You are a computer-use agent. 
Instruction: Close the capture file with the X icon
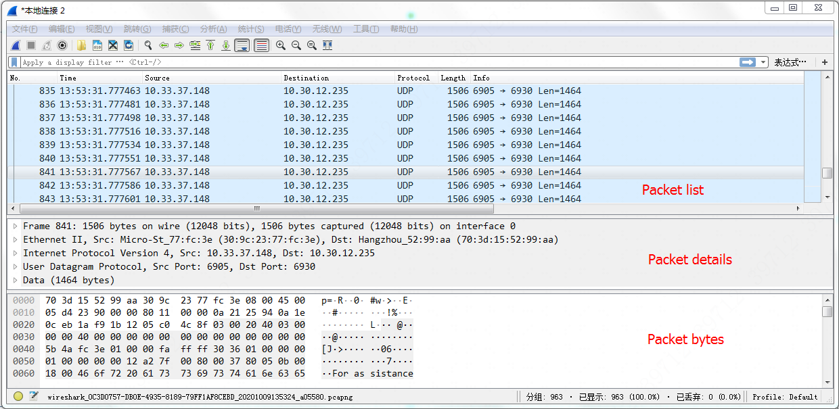pos(113,45)
